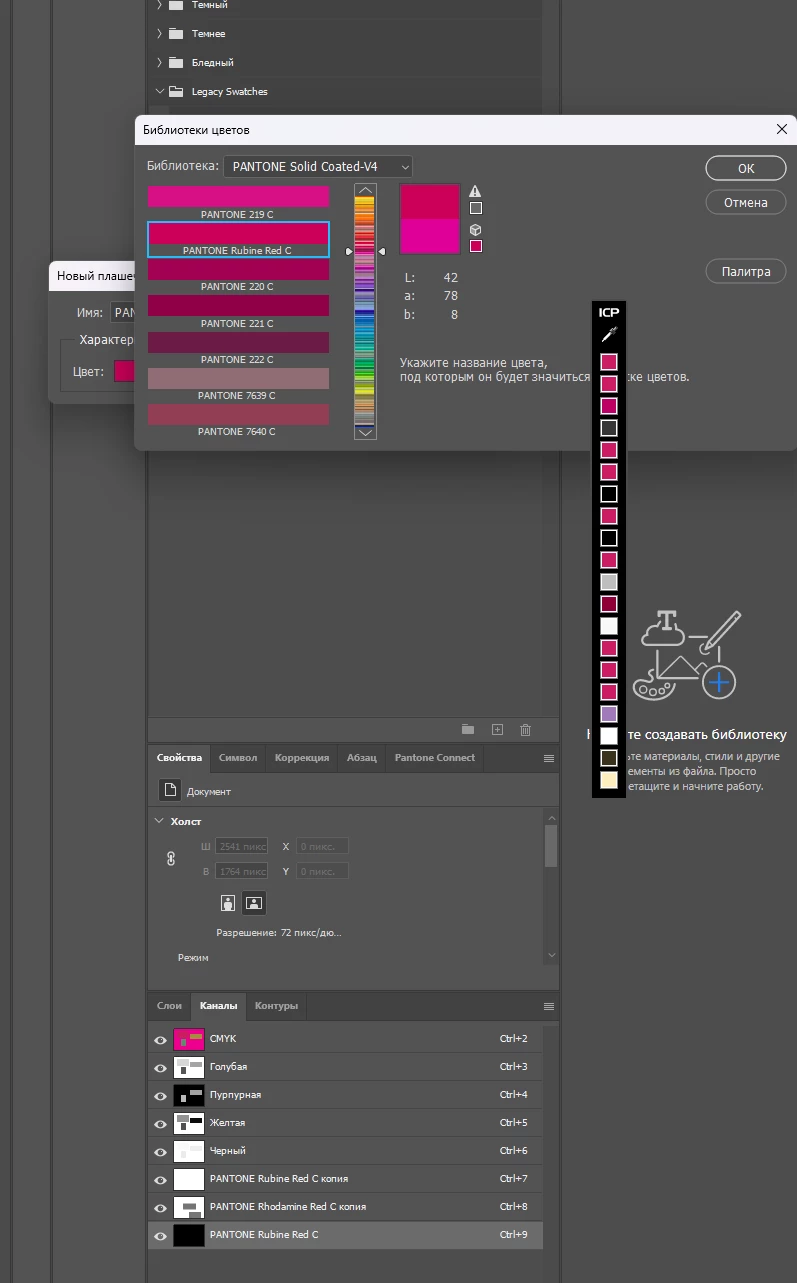Open the Pantone Connect tab

coord(435,758)
